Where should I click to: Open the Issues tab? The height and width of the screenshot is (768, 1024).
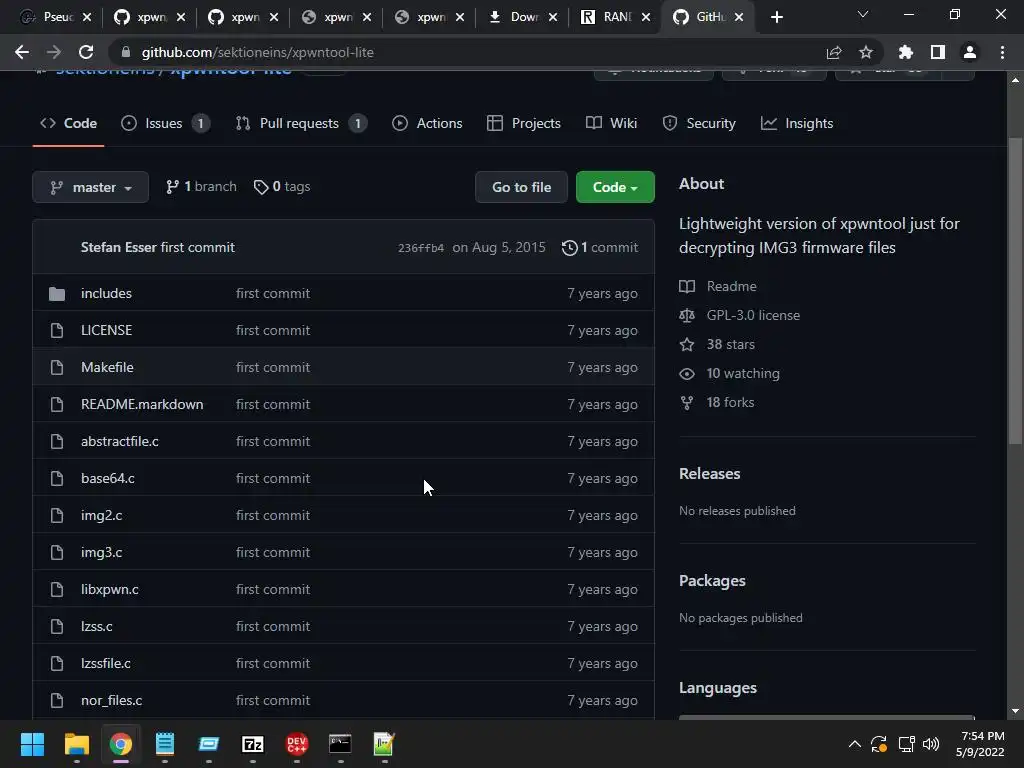click(x=165, y=123)
